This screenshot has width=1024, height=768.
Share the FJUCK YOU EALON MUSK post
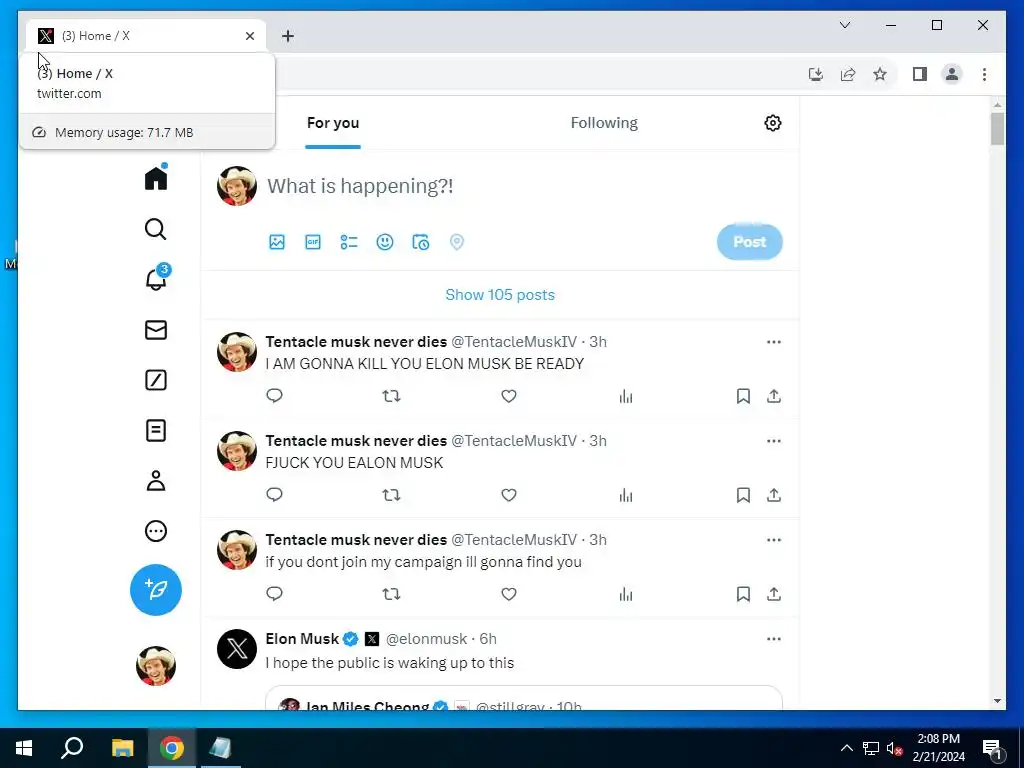[x=774, y=495]
